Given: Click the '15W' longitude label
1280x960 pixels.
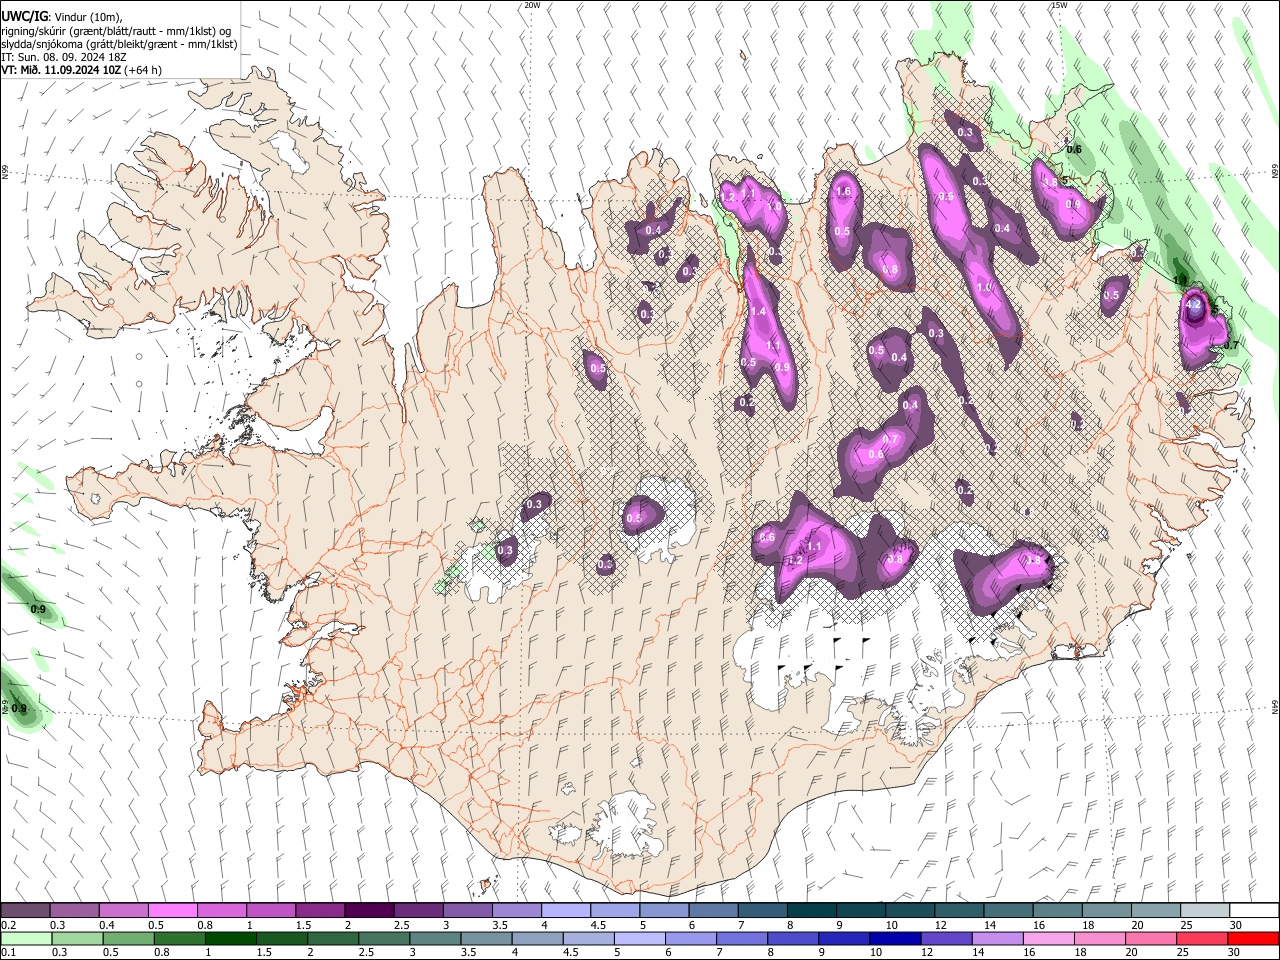Looking at the screenshot, I should click(1059, 5).
